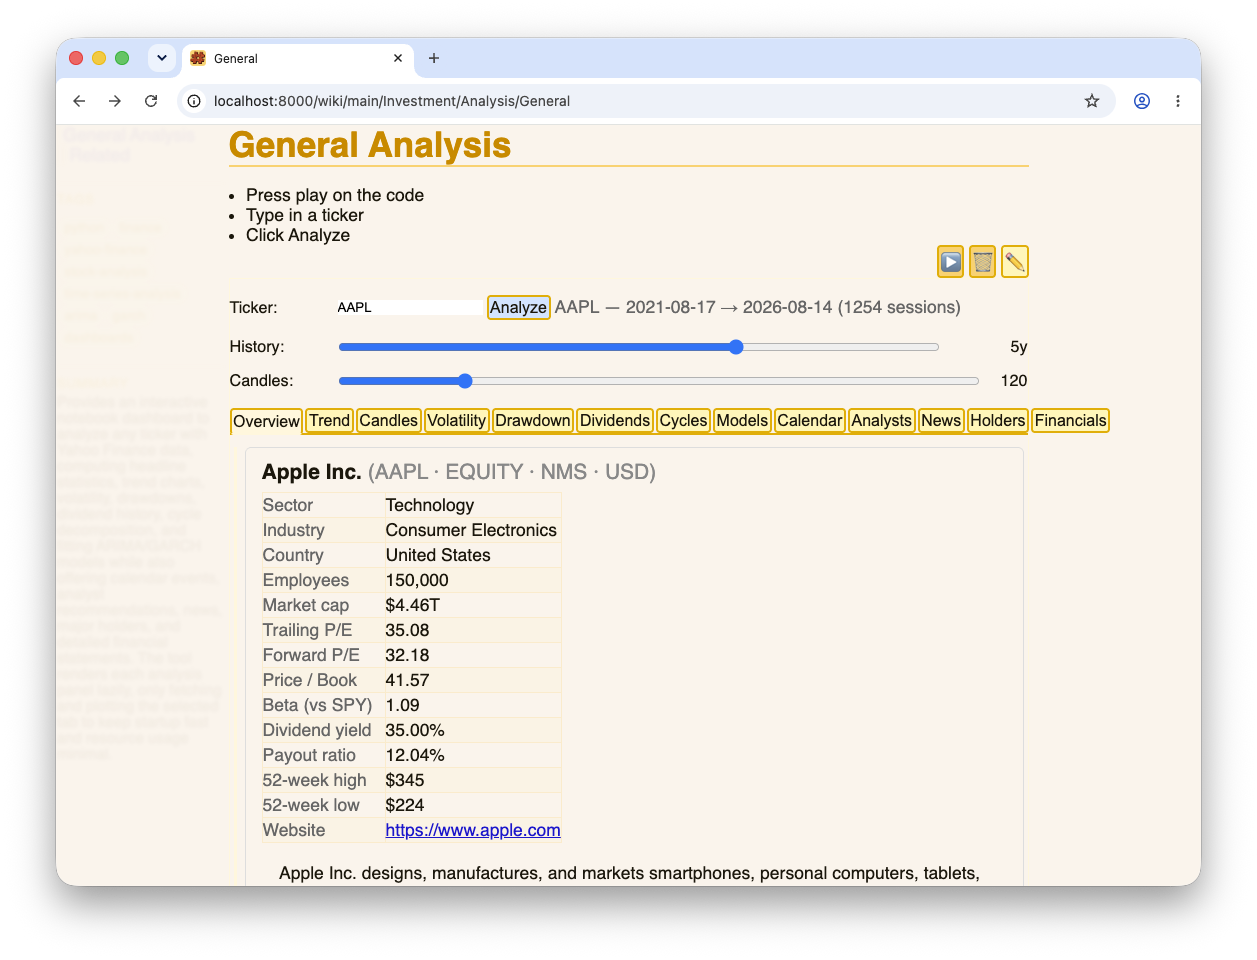Click the General Analysis heading

(370, 145)
